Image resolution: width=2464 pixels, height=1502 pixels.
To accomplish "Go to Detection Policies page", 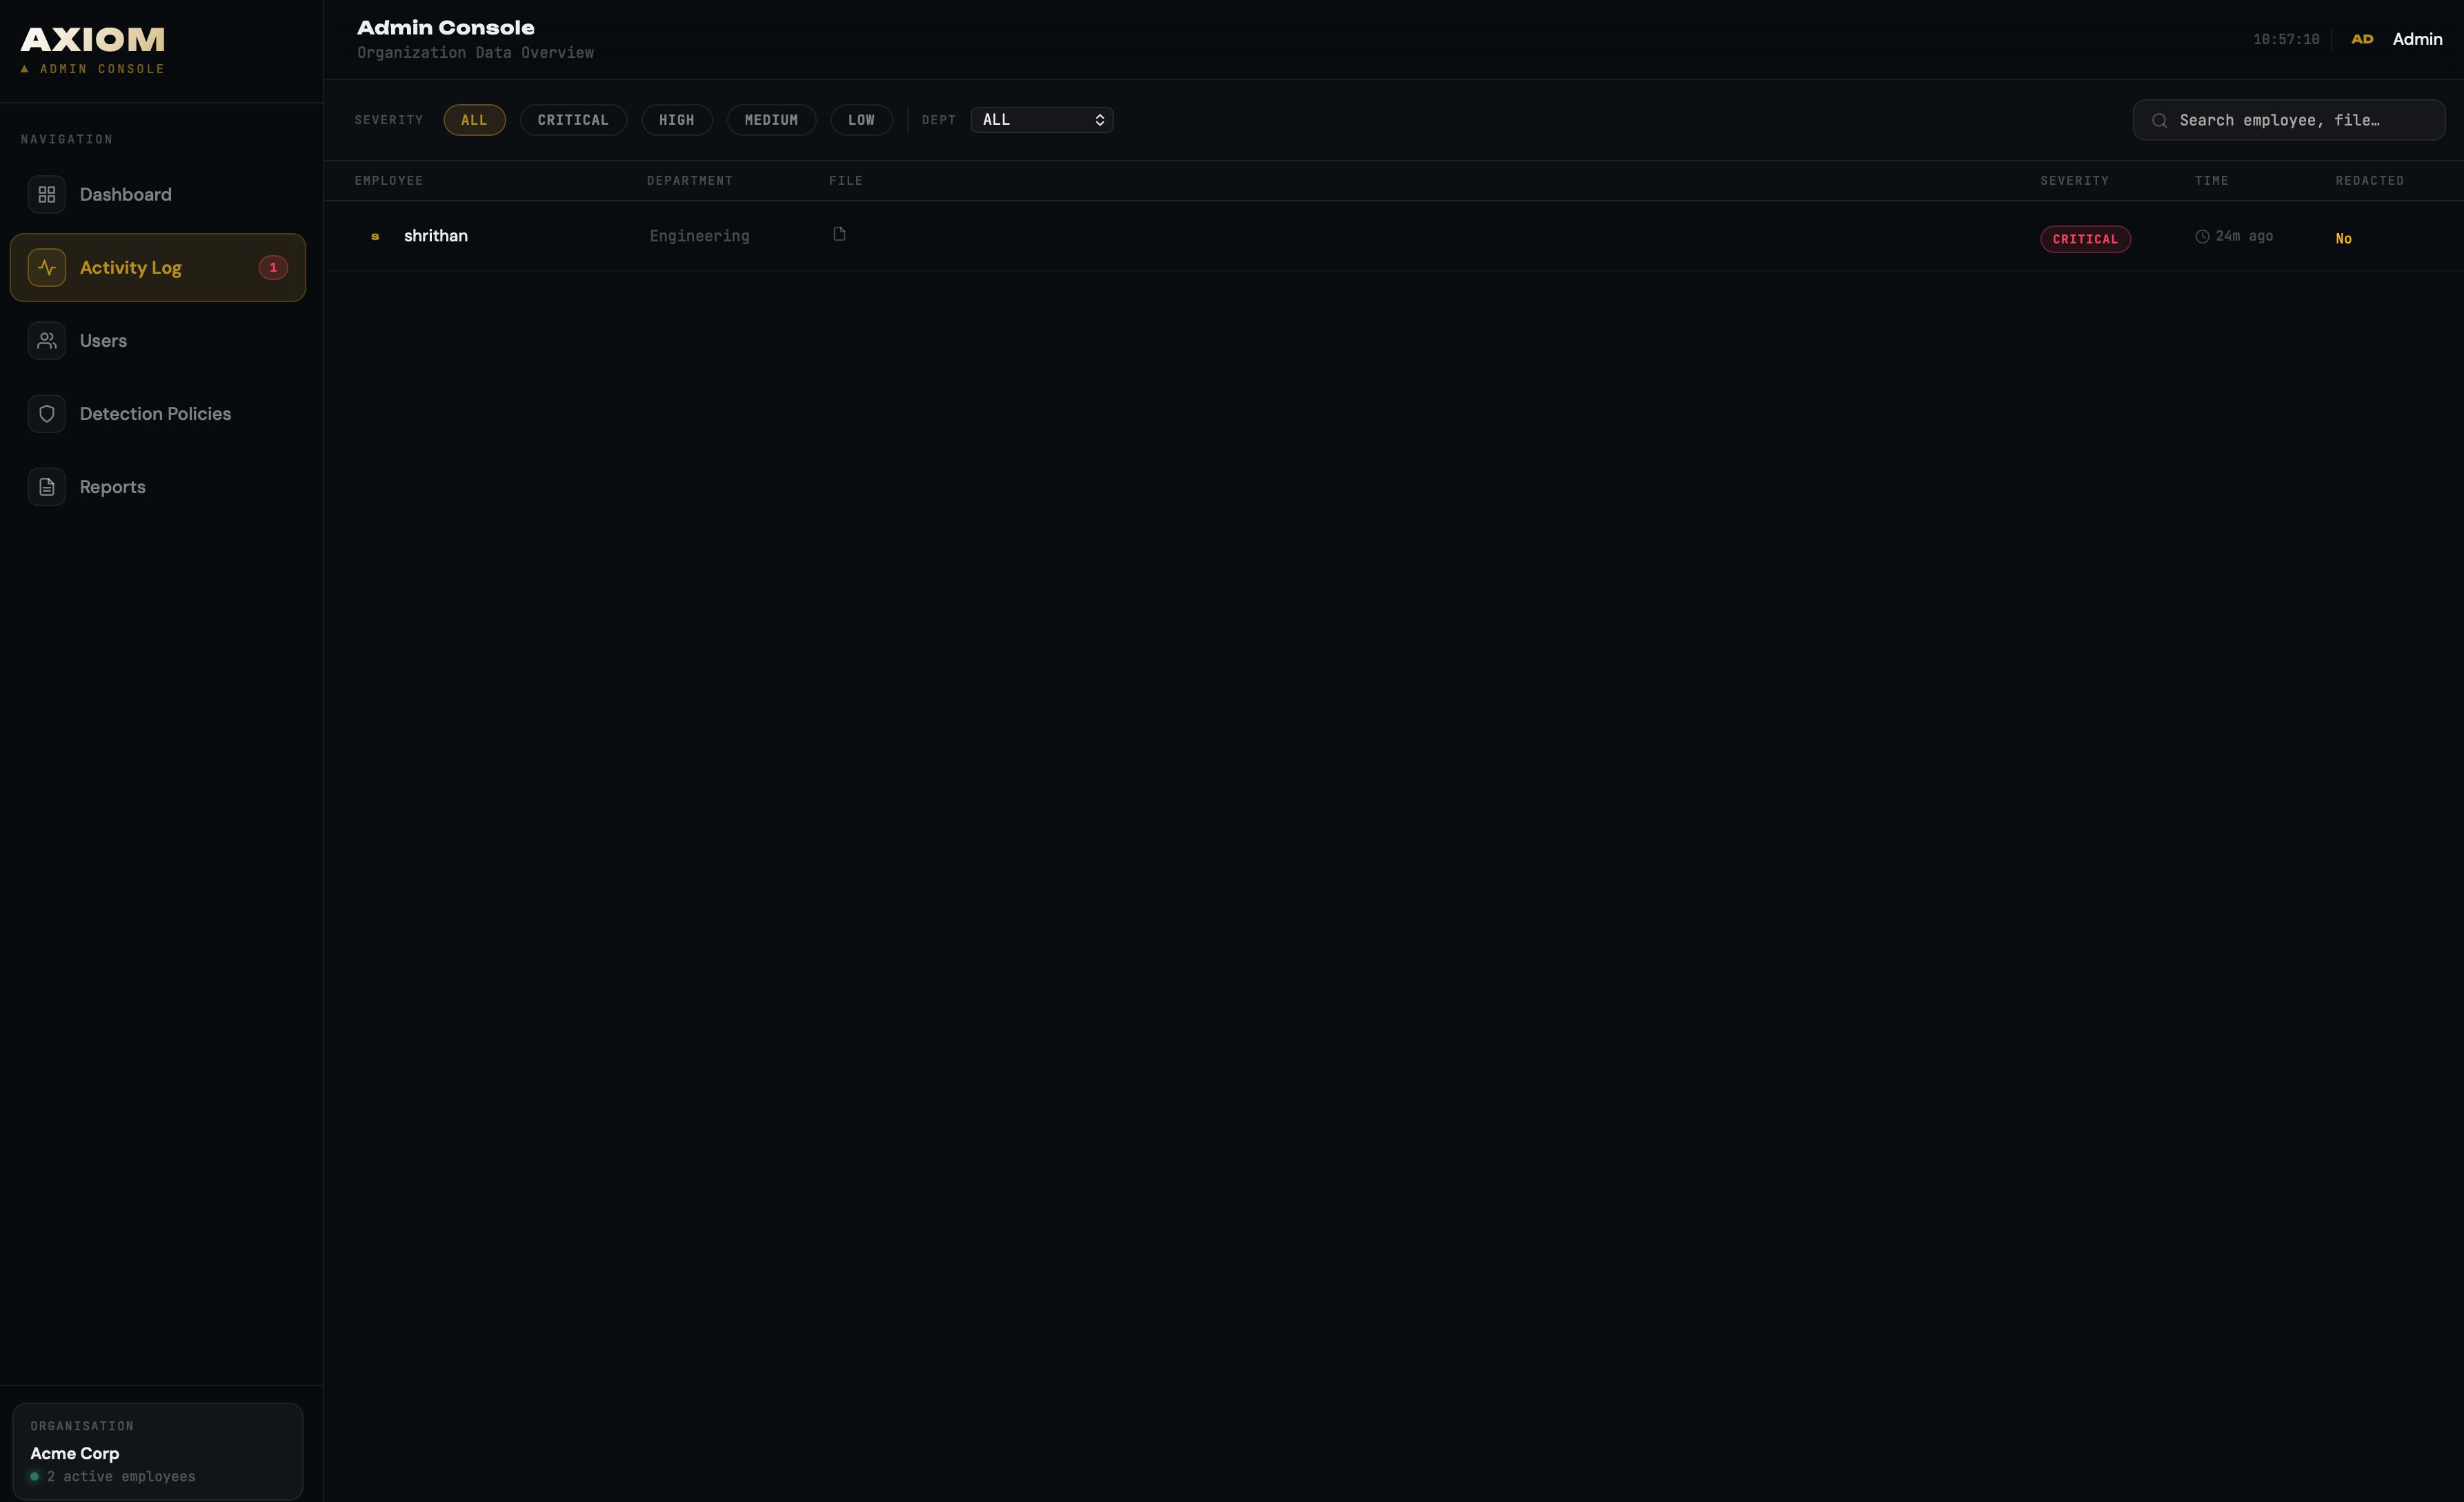I will point(155,414).
